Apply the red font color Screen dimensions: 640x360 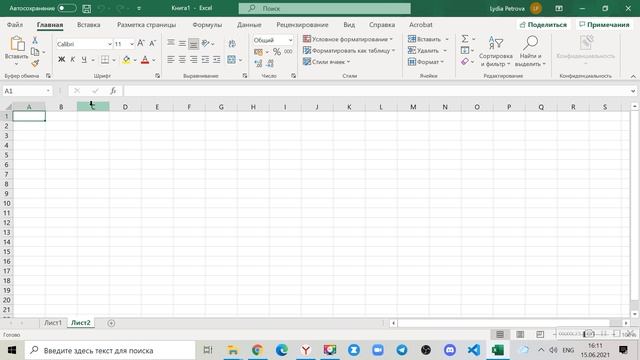click(x=145, y=60)
